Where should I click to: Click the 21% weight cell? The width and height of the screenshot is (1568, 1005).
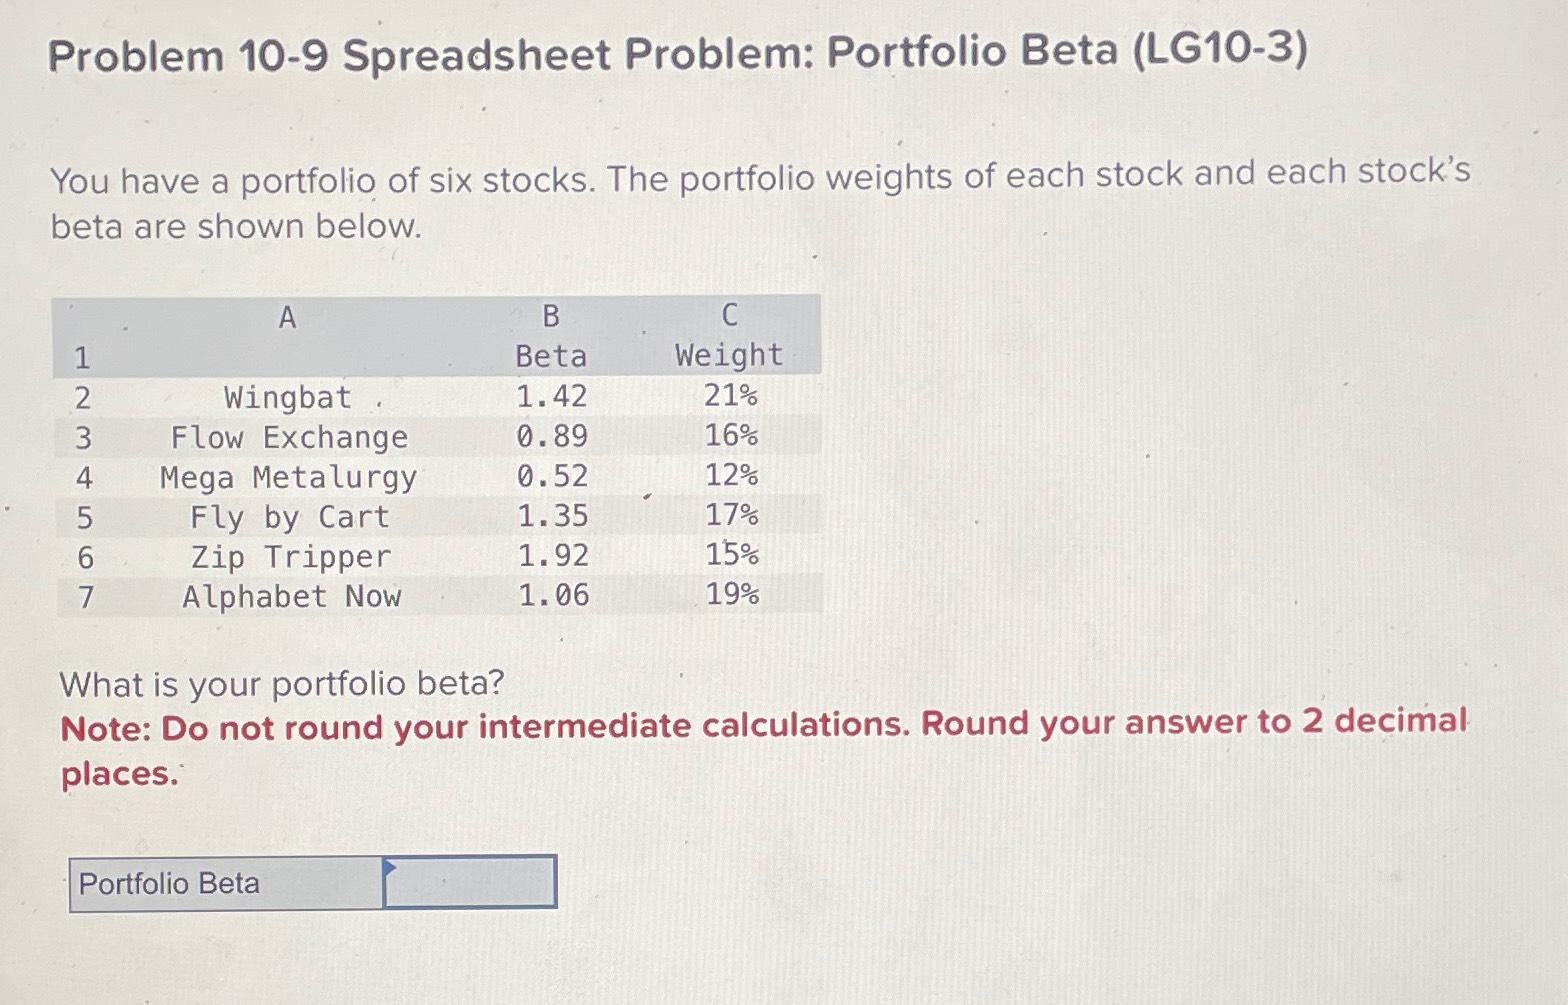point(727,397)
